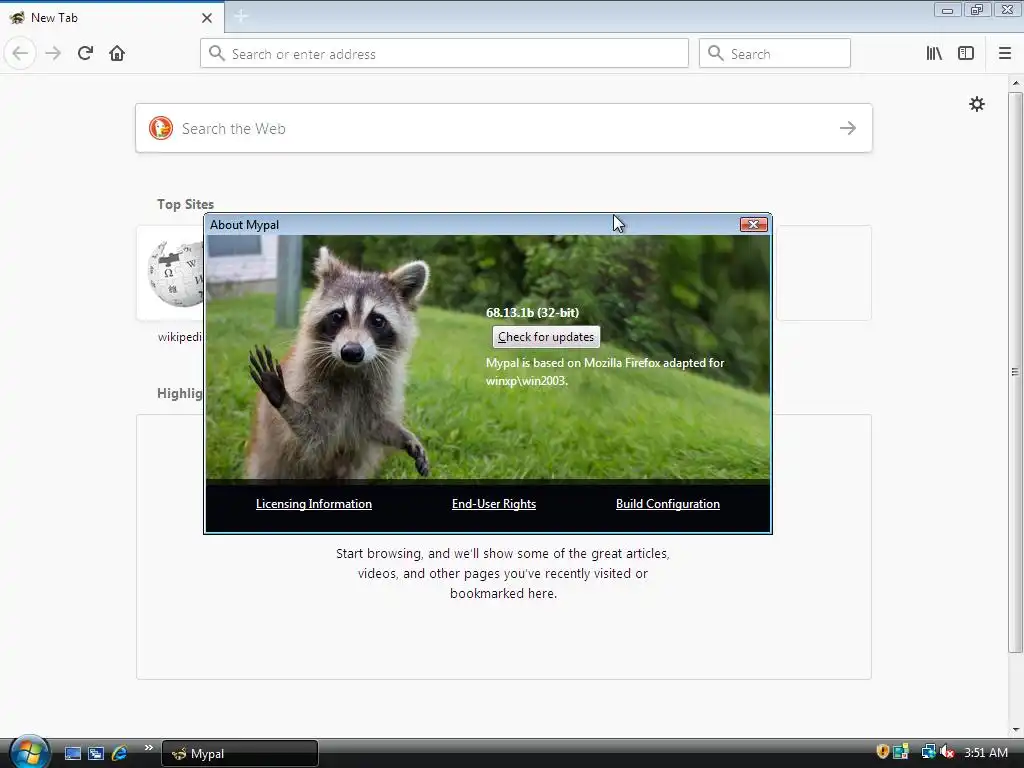Reload the current page

click(x=85, y=53)
